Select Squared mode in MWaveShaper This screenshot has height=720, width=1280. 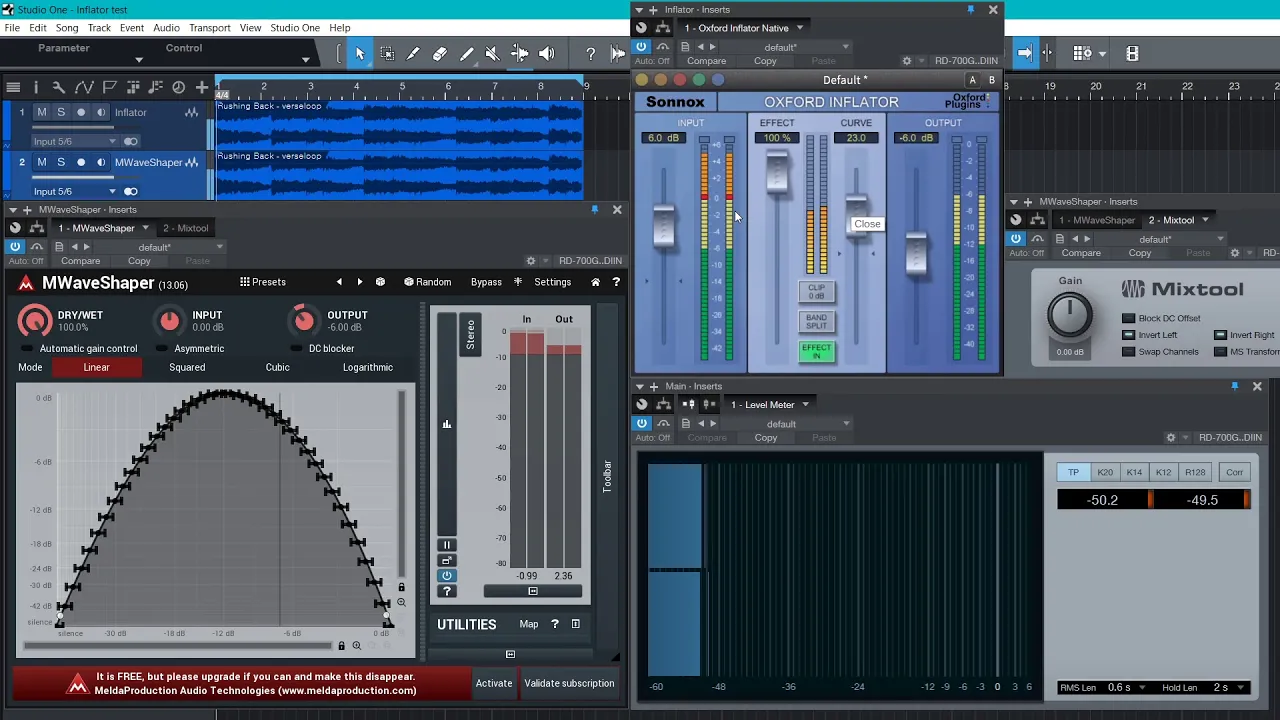click(187, 367)
